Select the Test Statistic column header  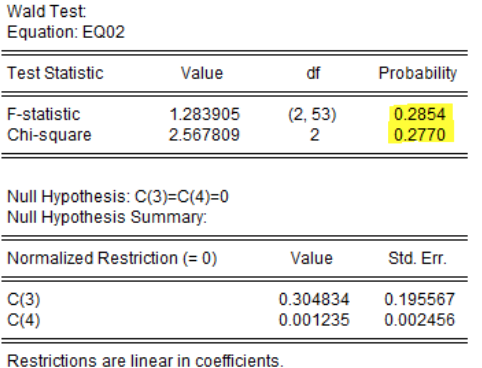pyautogui.click(x=55, y=73)
